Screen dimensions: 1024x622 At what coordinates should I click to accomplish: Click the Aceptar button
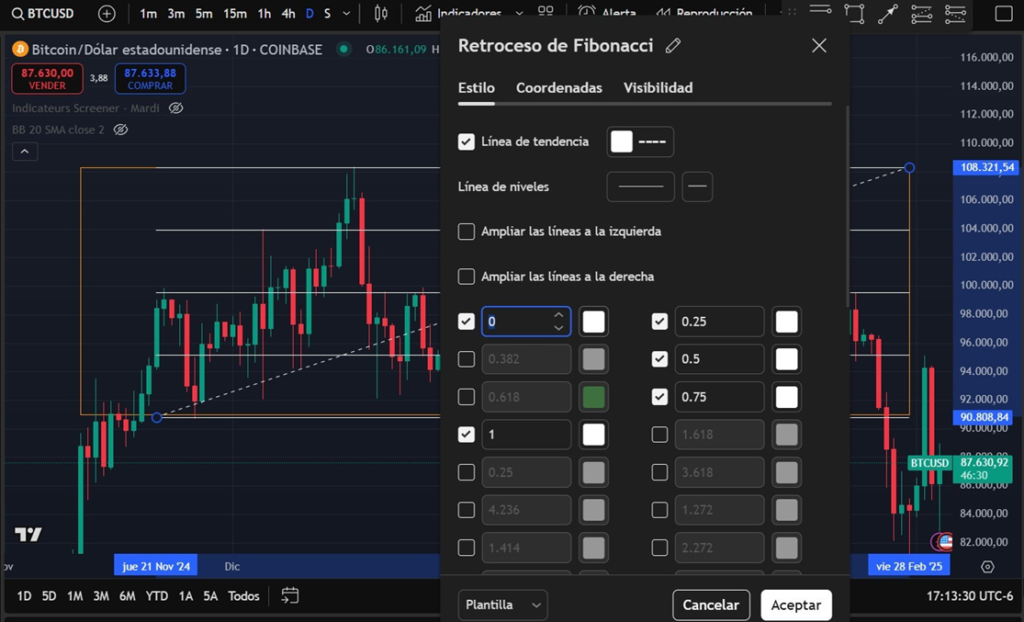click(x=796, y=605)
